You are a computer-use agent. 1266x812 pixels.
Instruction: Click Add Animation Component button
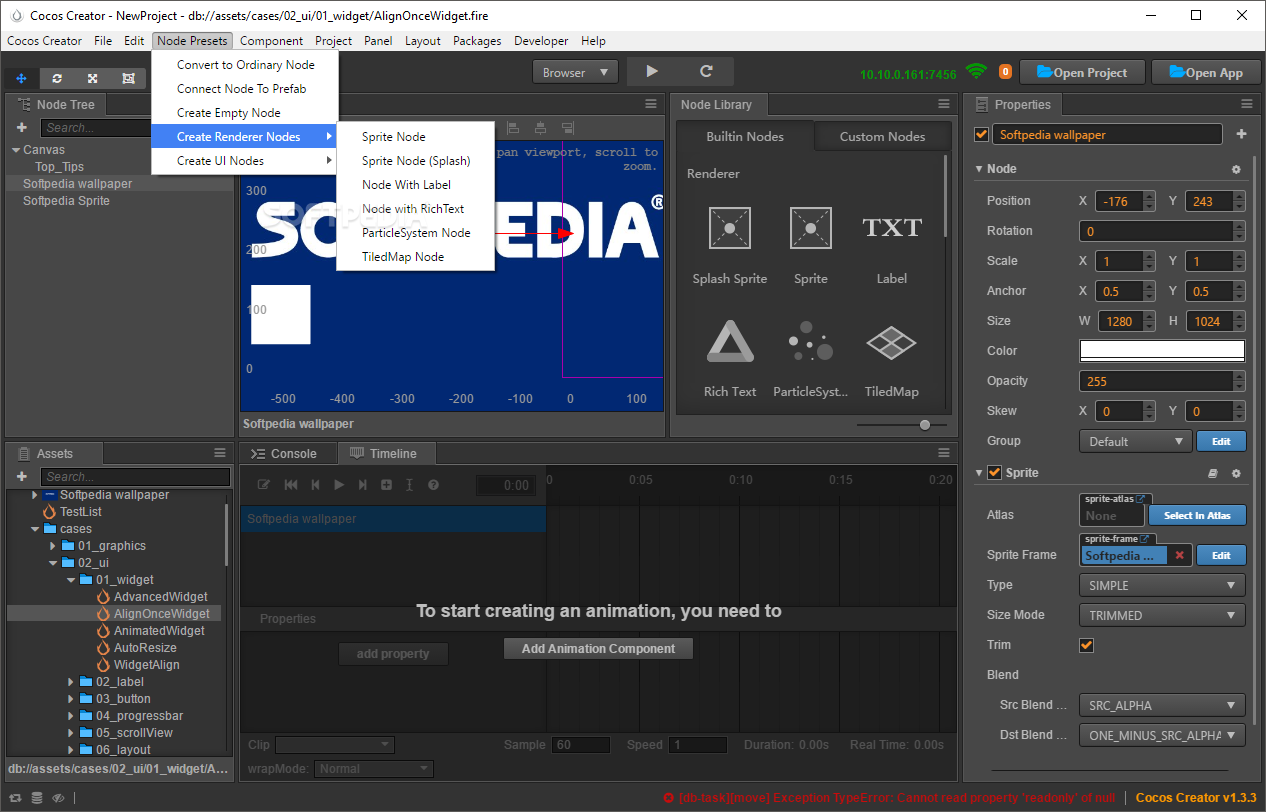click(x=598, y=649)
